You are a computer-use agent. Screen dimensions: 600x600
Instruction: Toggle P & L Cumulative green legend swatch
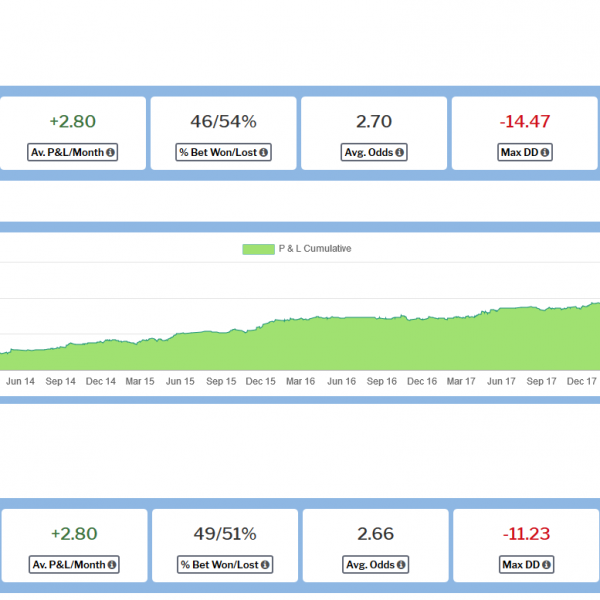(258, 249)
